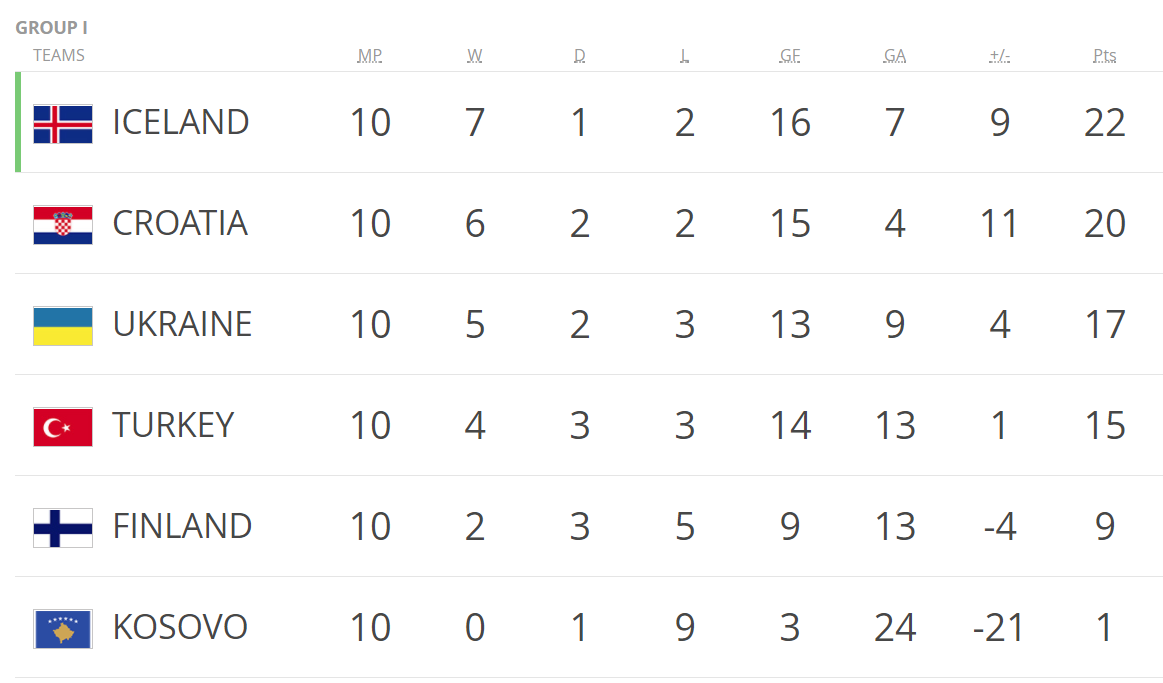
Task: Click the Finland flag icon
Action: [x=63, y=528]
